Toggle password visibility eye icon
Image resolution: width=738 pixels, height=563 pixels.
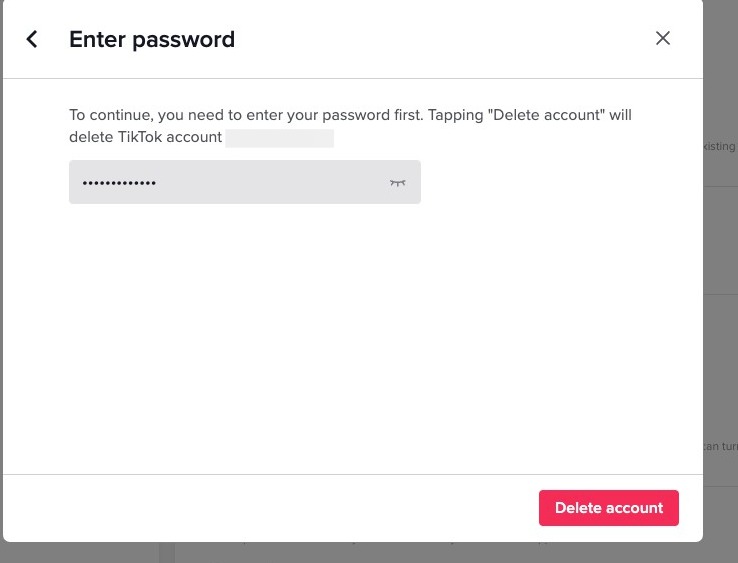point(398,183)
